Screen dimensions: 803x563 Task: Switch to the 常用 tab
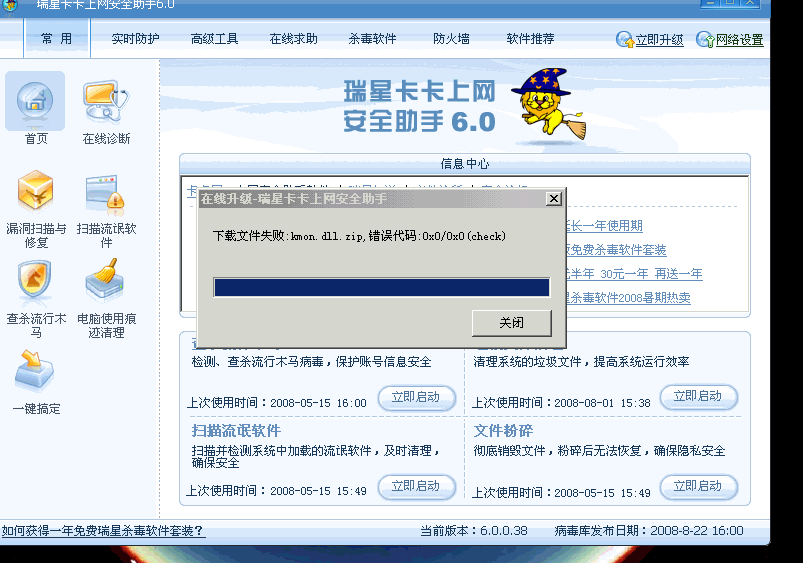[x=56, y=38]
